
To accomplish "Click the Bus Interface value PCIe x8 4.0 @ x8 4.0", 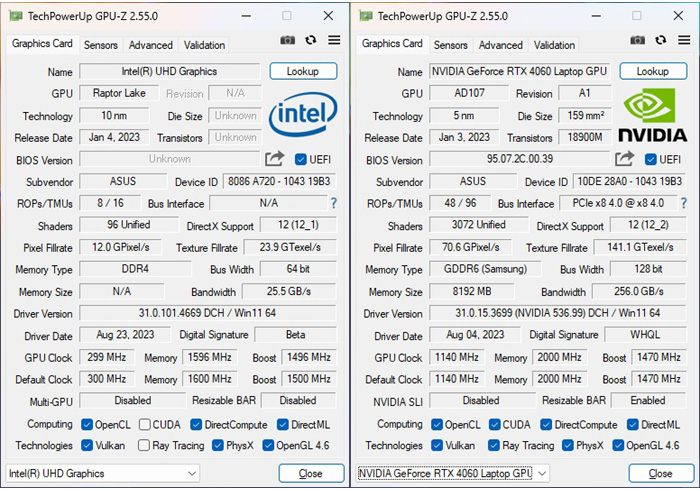I will pos(618,203).
